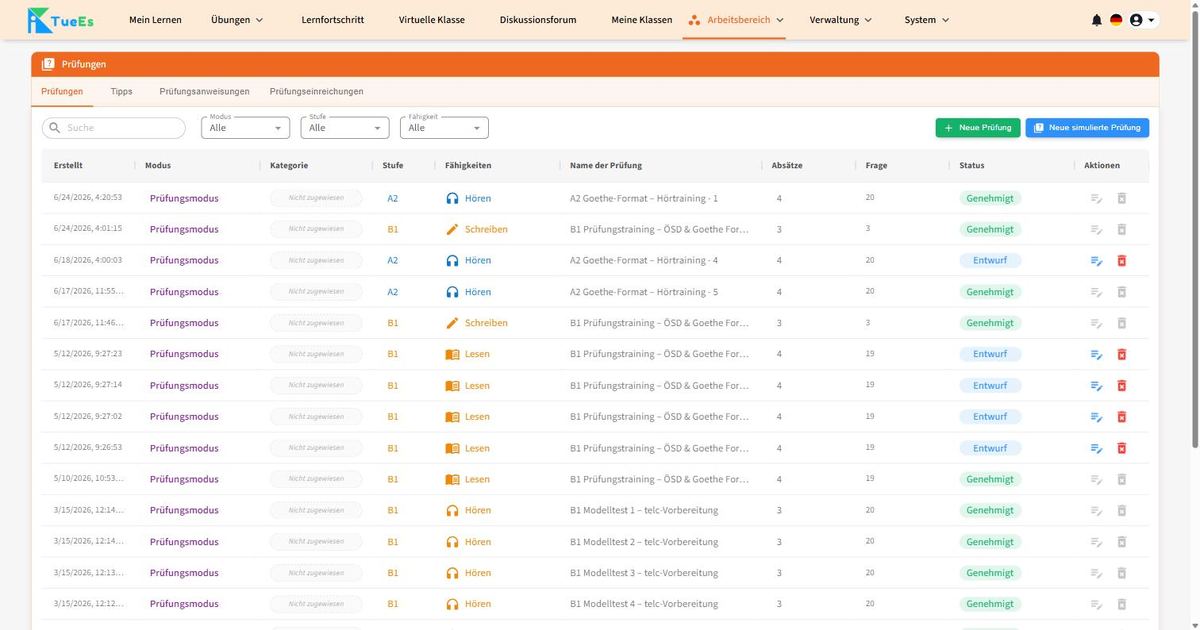Click Genehmigt status of Hörtraining - 1
Screen dimensions: 1200x630
point(990,198)
